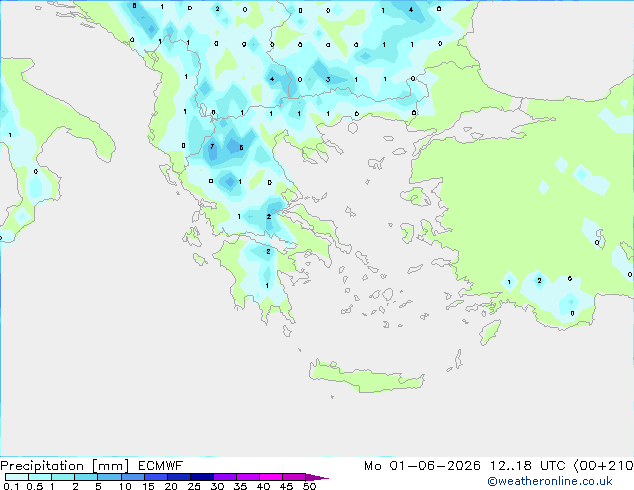Click the 10–15 mm blue legend swatch
The image size is (634, 490).
point(132,477)
